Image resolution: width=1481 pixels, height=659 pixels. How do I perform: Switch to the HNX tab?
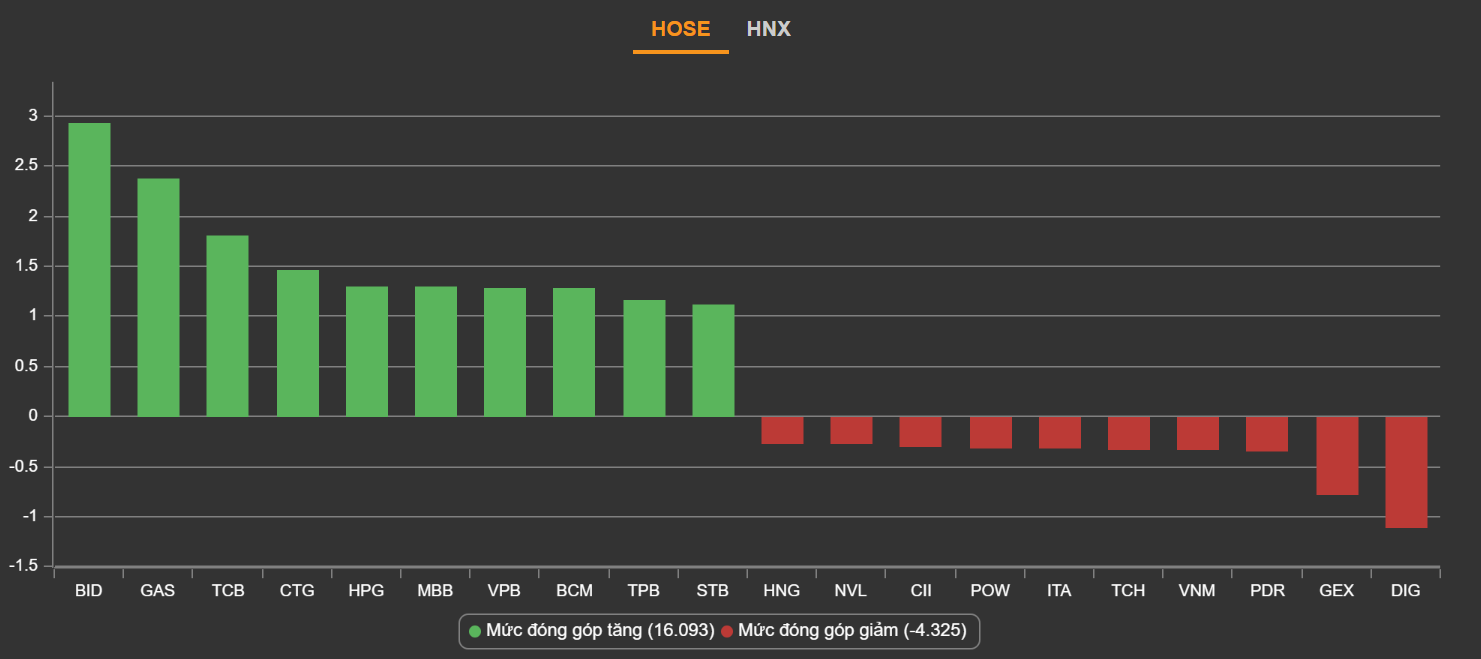pyautogui.click(x=768, y=29)
